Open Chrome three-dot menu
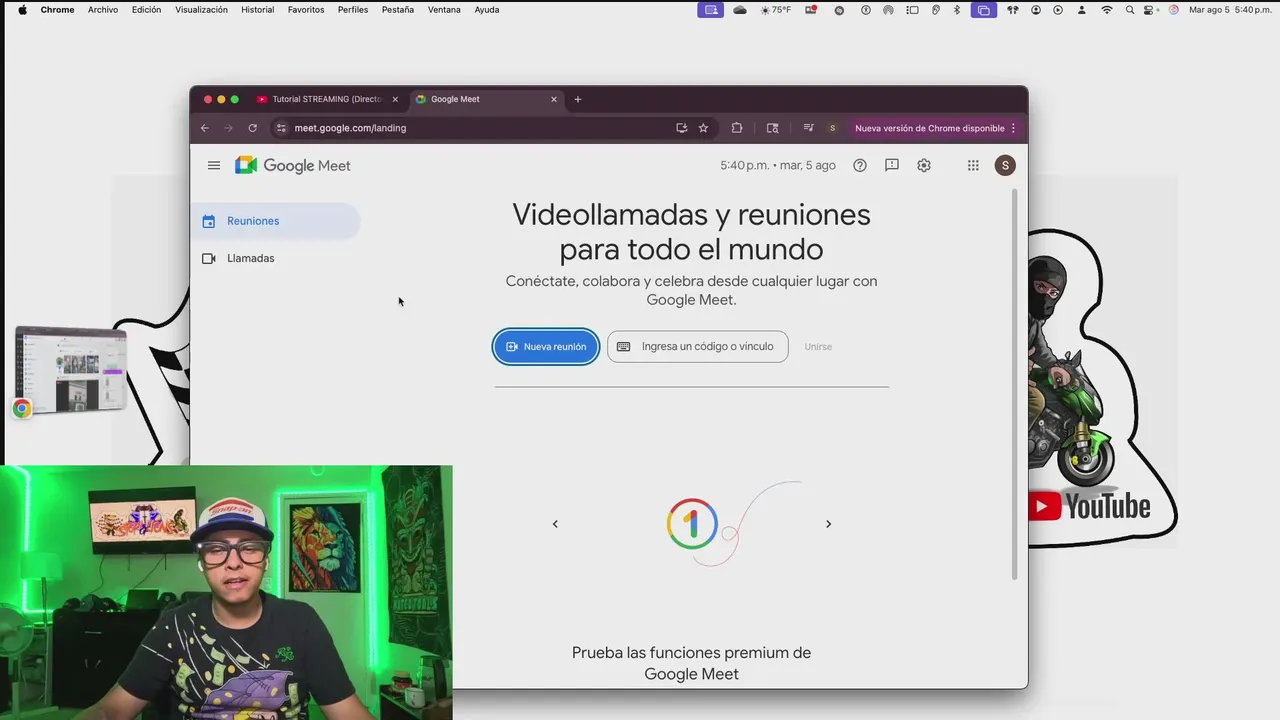Screen dimensions: 1280x720 coord(1013,128)
